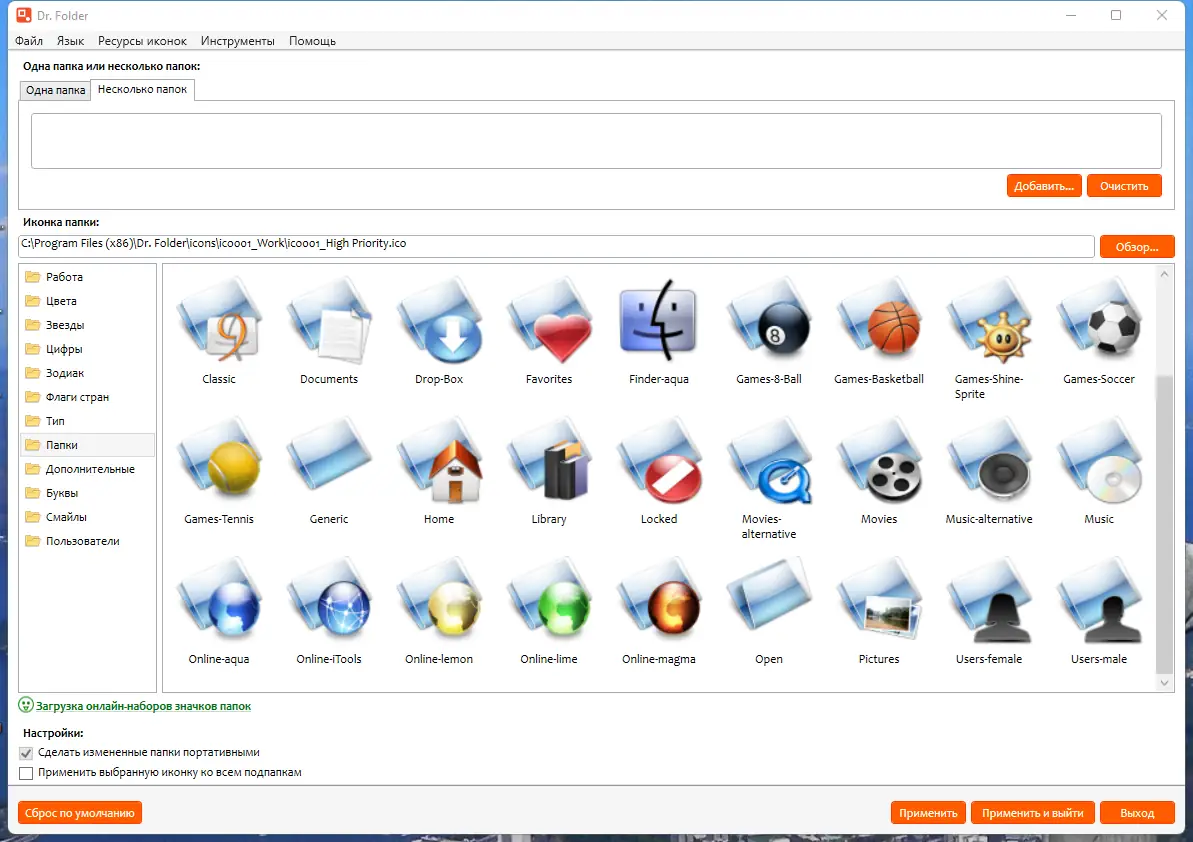Viewport: 1193px width, 842px height.
Task: Choose the Documents folder icon
Action: (329, 322)
